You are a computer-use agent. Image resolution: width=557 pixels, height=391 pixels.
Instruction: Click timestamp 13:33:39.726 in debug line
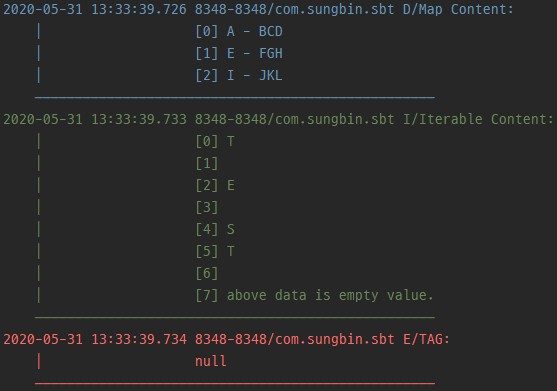tap(139, 9)
